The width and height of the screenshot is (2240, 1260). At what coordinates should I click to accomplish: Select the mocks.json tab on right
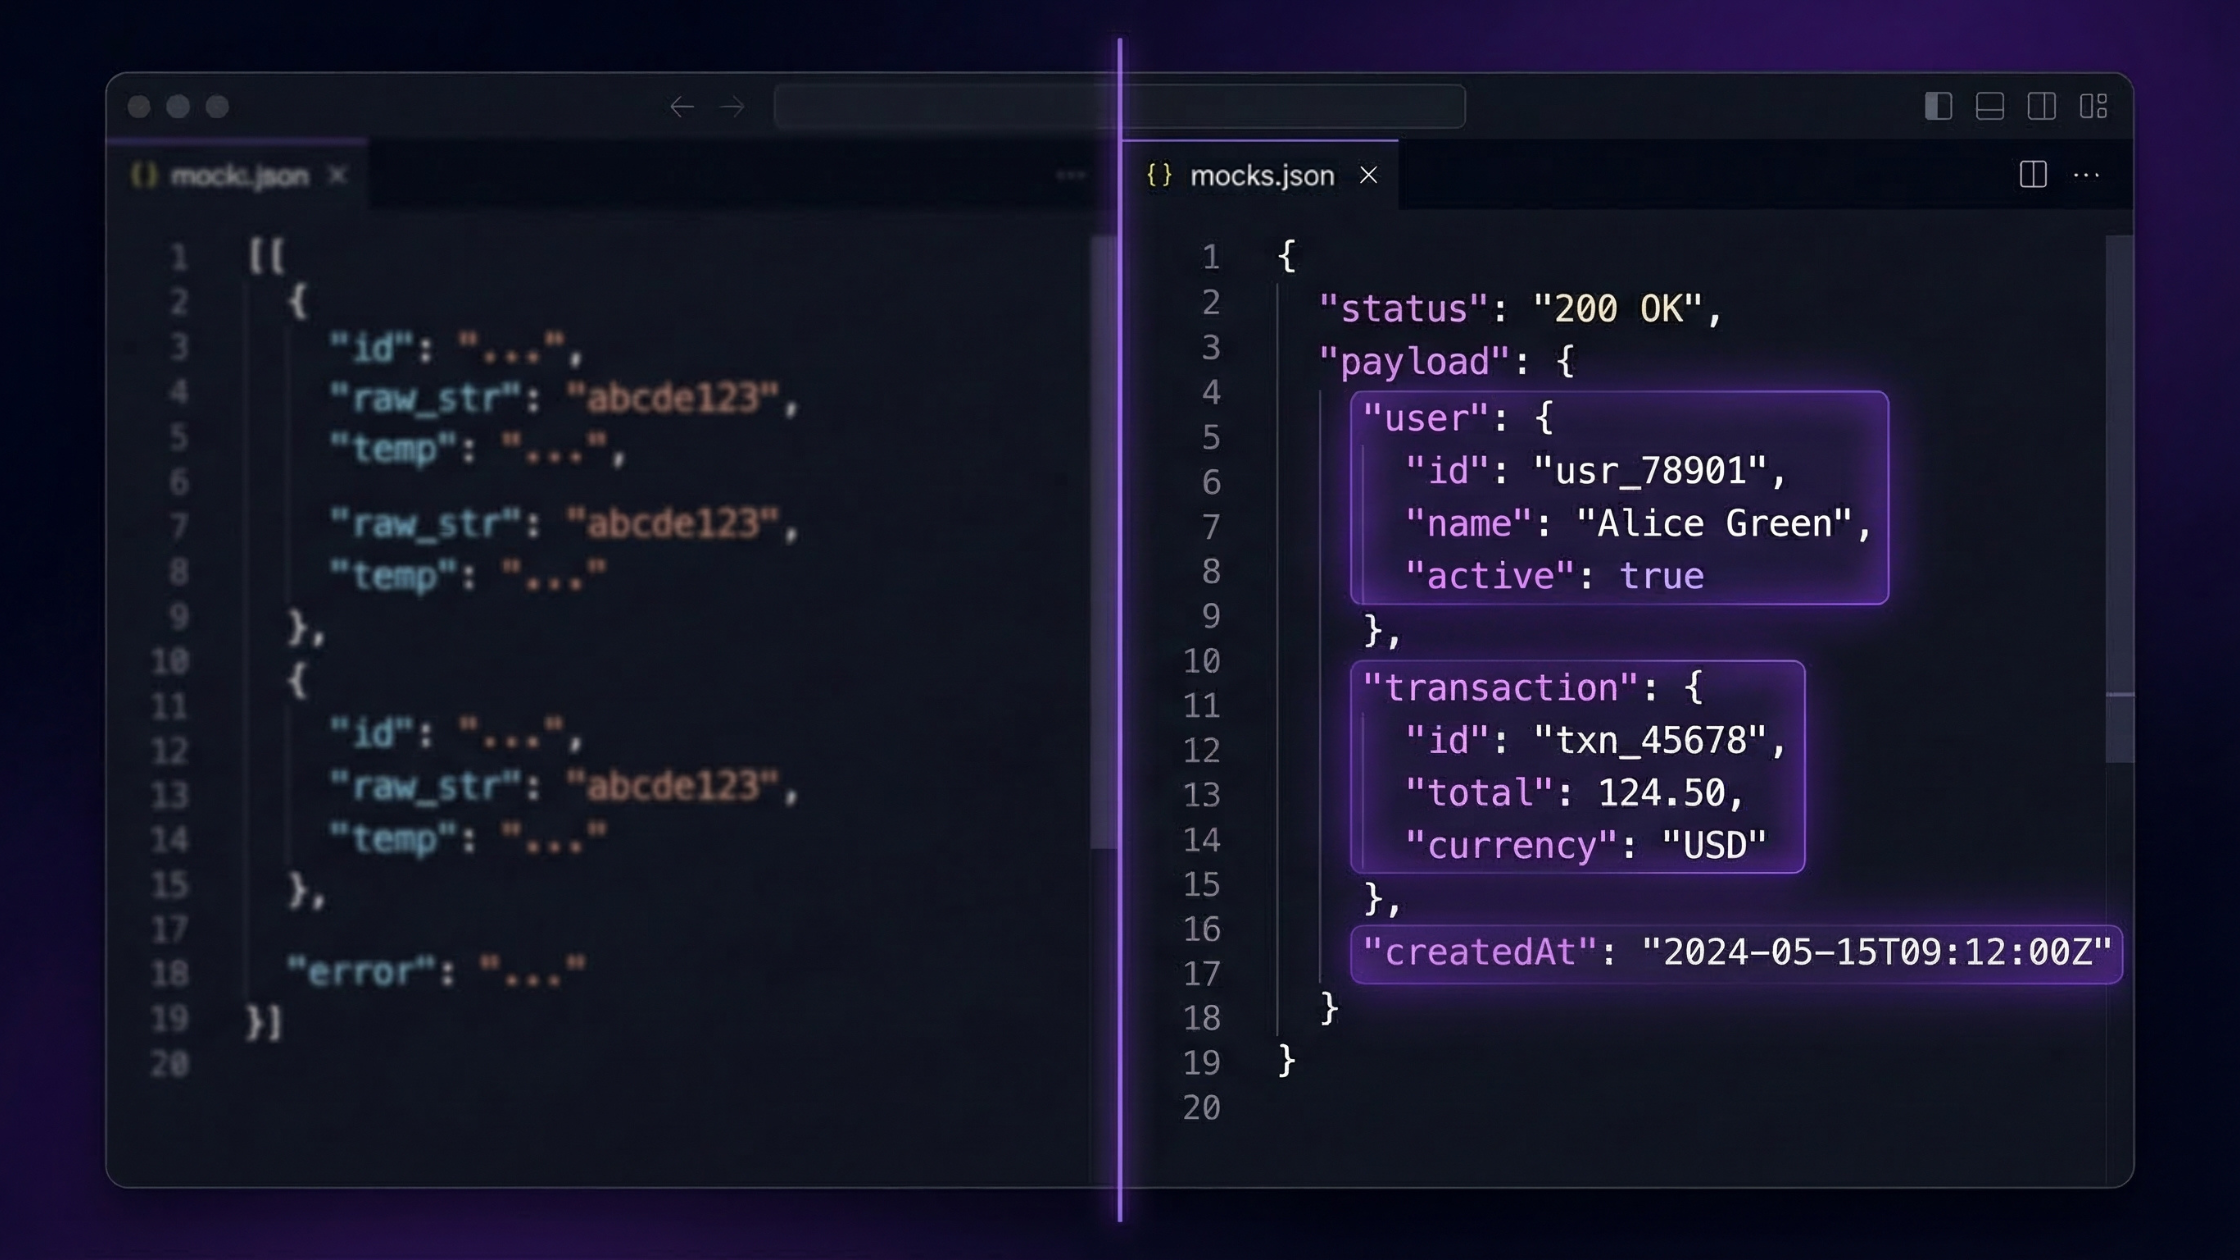click(x=1261, y=176)
